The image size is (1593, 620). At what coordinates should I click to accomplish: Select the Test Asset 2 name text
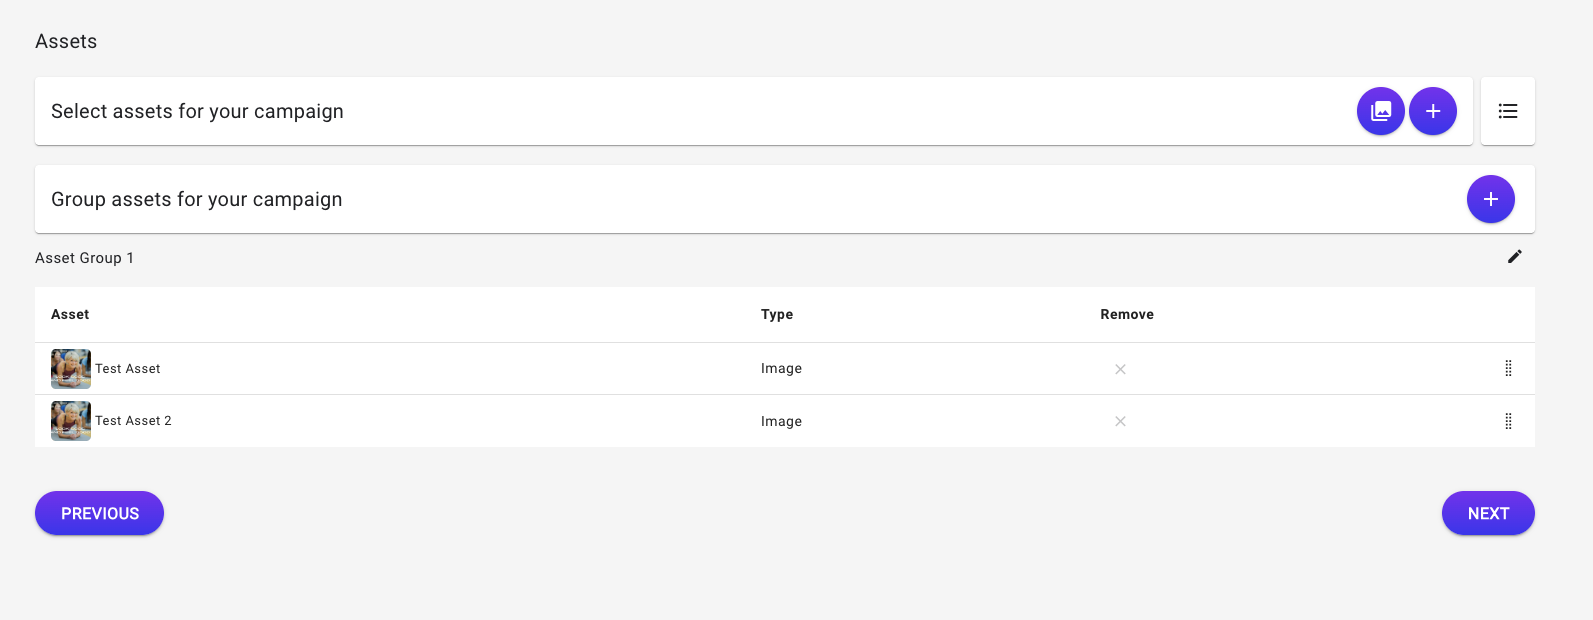[x=133, y=421]
